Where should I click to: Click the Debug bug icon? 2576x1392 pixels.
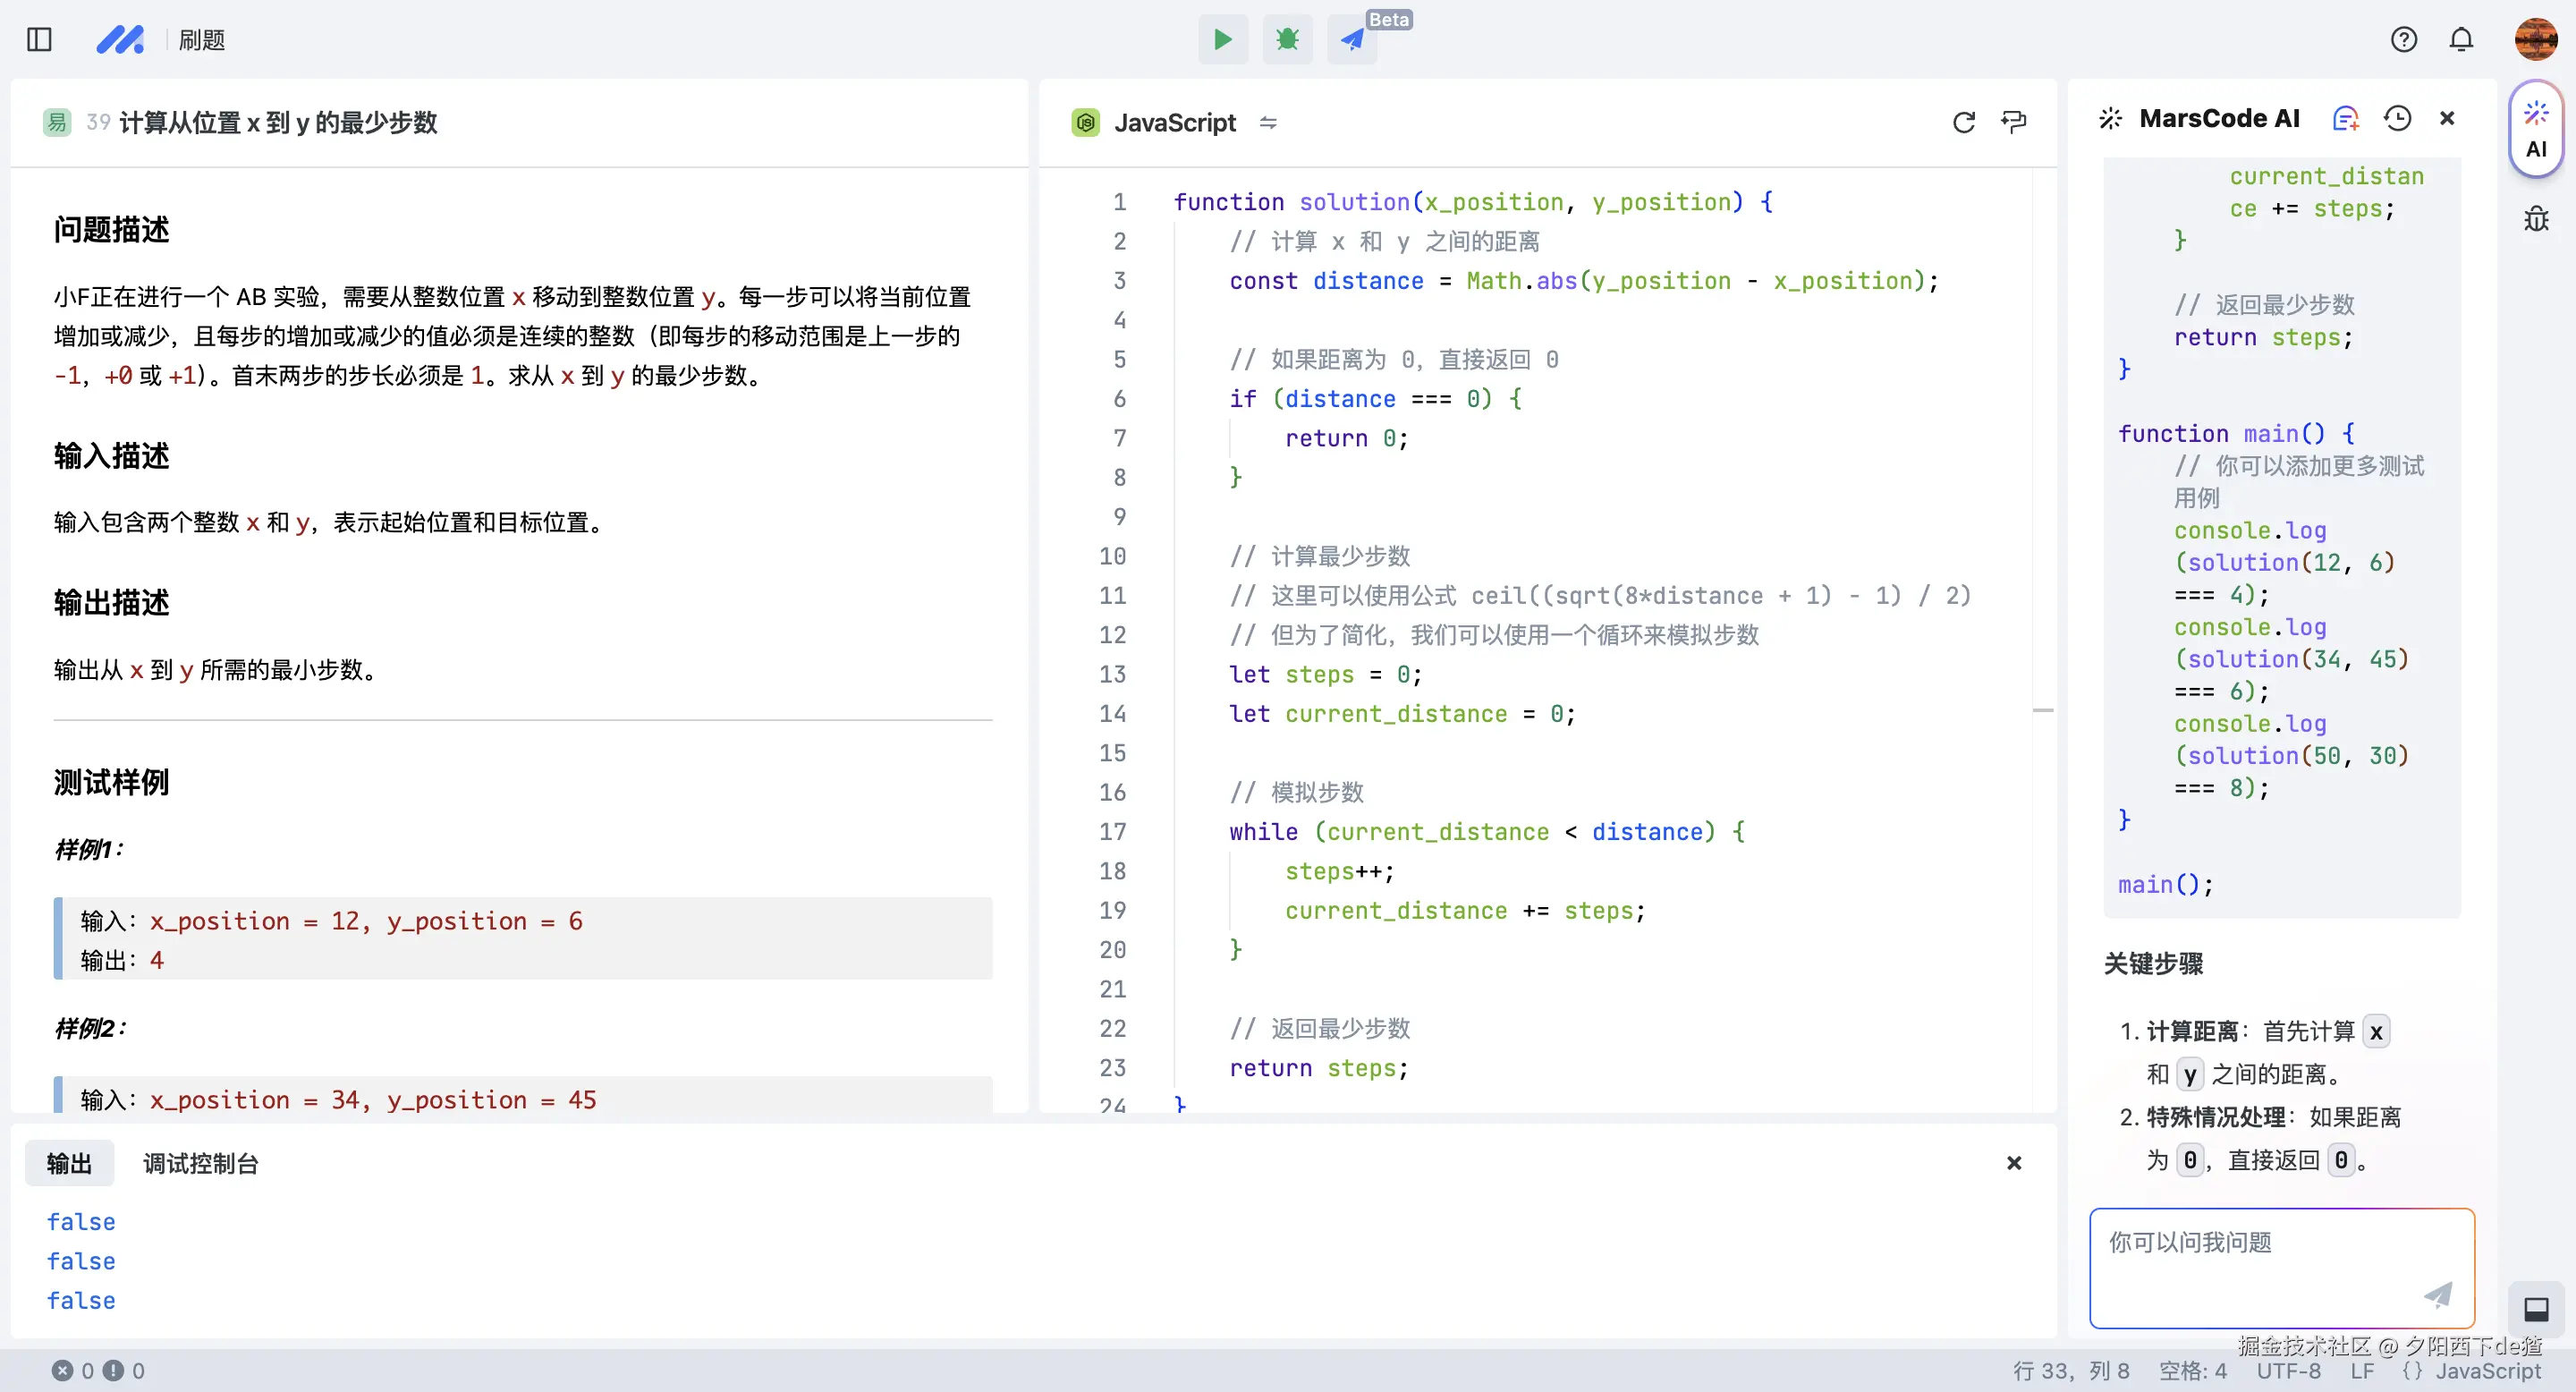click(1287, 40)
